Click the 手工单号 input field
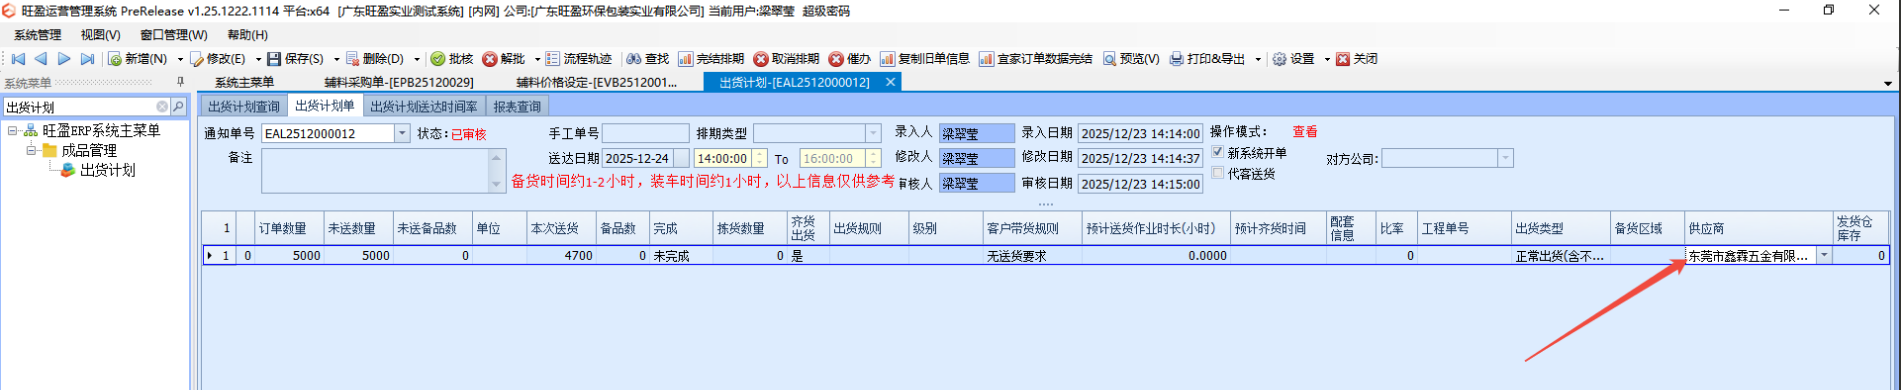The image size is (1901, 390). pyautogui.click(x=645, y=133)
